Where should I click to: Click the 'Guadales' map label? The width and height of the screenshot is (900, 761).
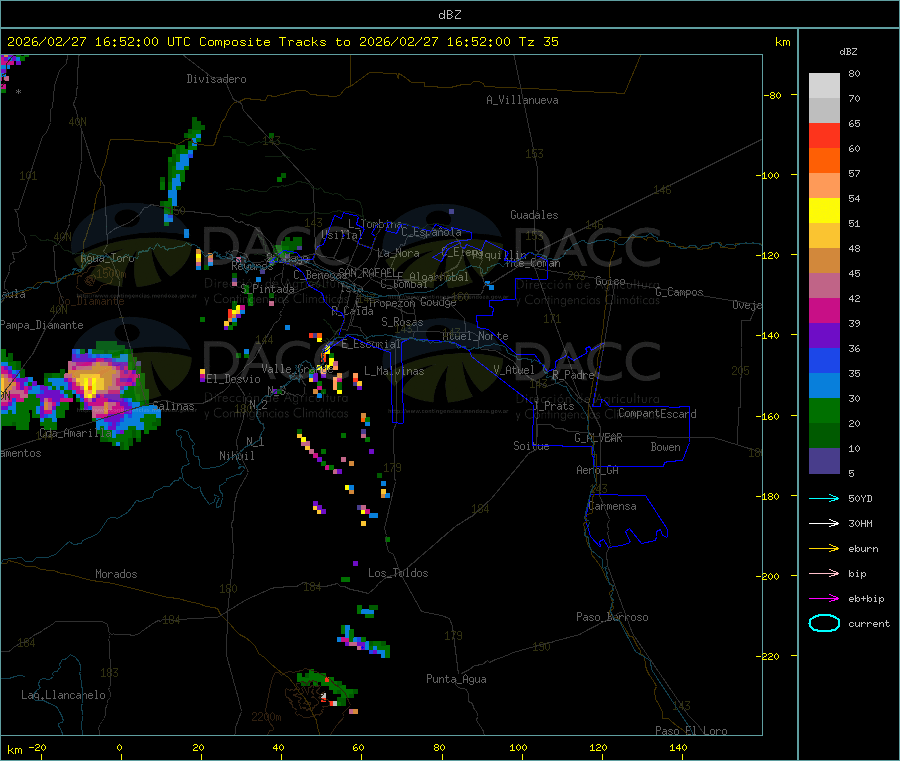534,215
